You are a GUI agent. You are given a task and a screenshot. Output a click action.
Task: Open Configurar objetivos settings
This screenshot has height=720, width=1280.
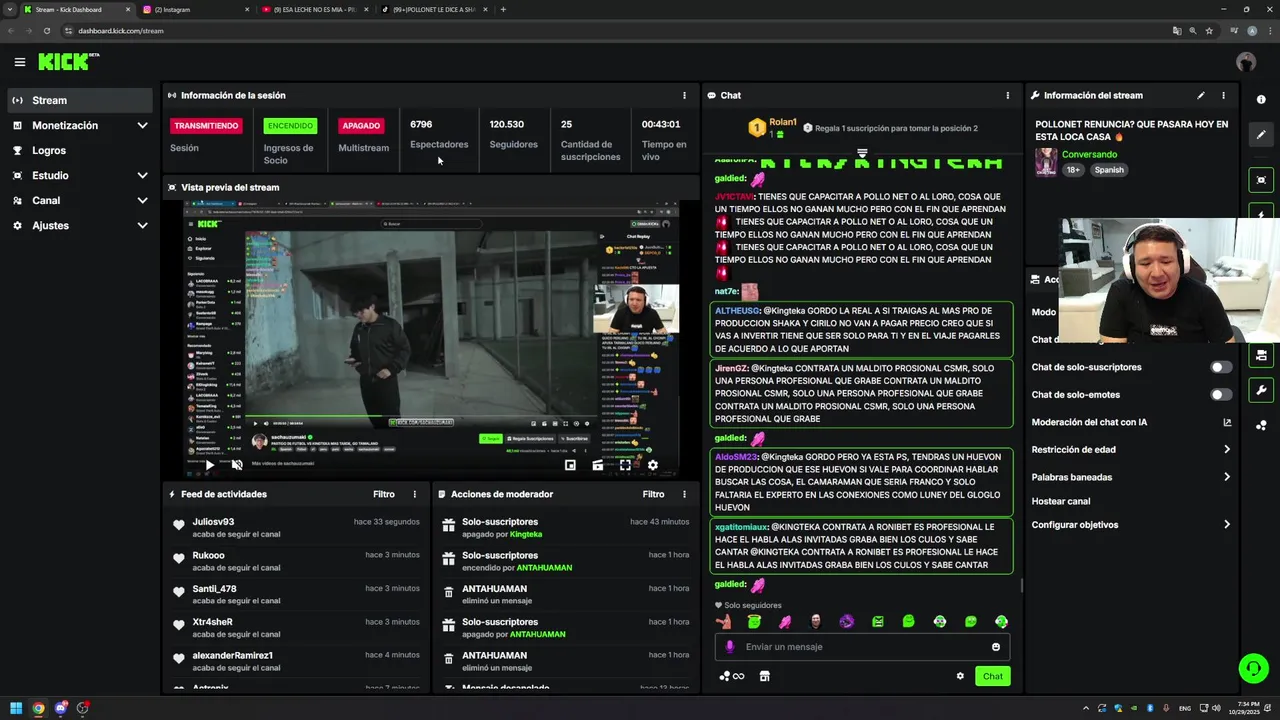pyautogui.click(x=1131, y=525)
